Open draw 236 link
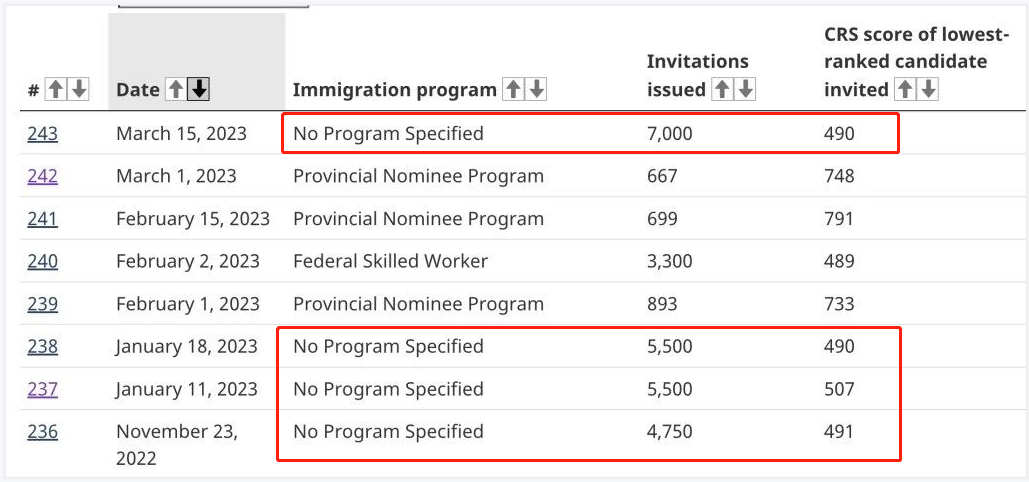The image size is (1029, 482). [43, 431]
